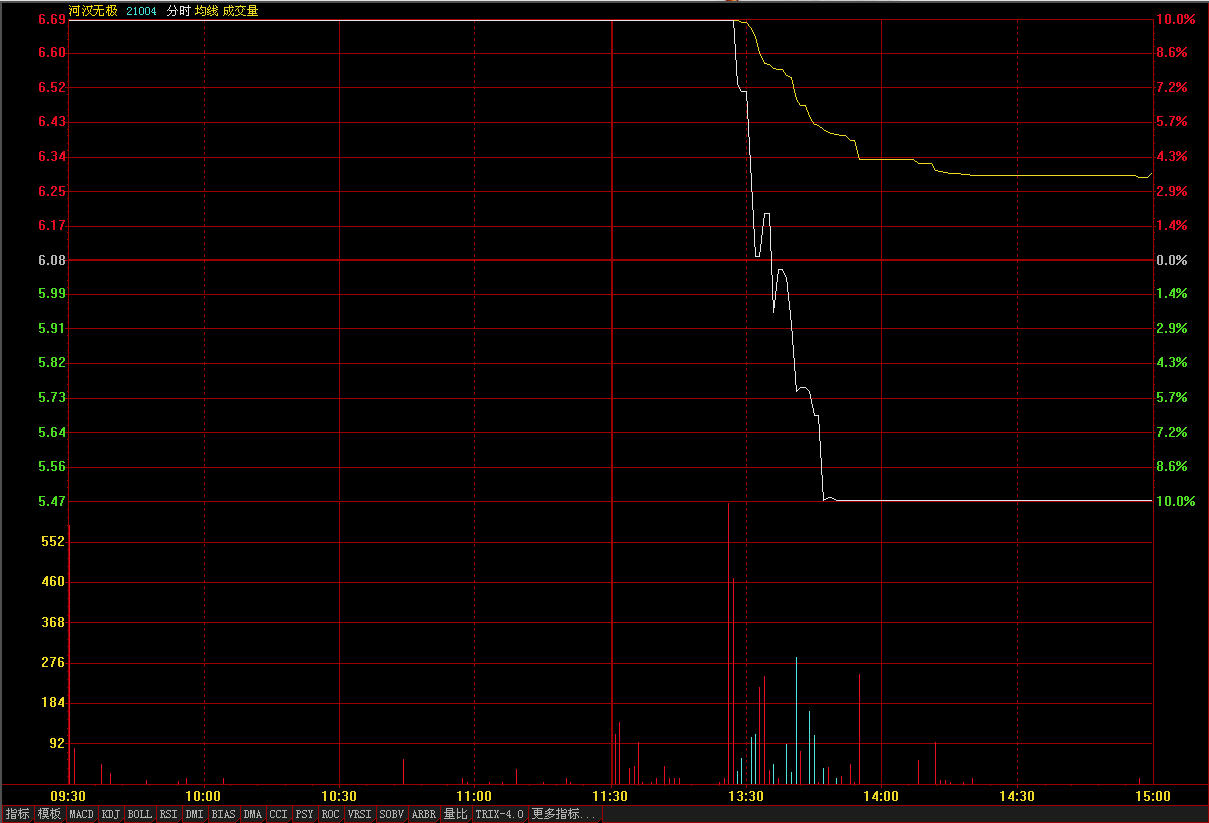This screenshot has height=823, width=1209.
Task: Click the 92 volume axis label
Action: pyautogui.click(x=56, y=743)
